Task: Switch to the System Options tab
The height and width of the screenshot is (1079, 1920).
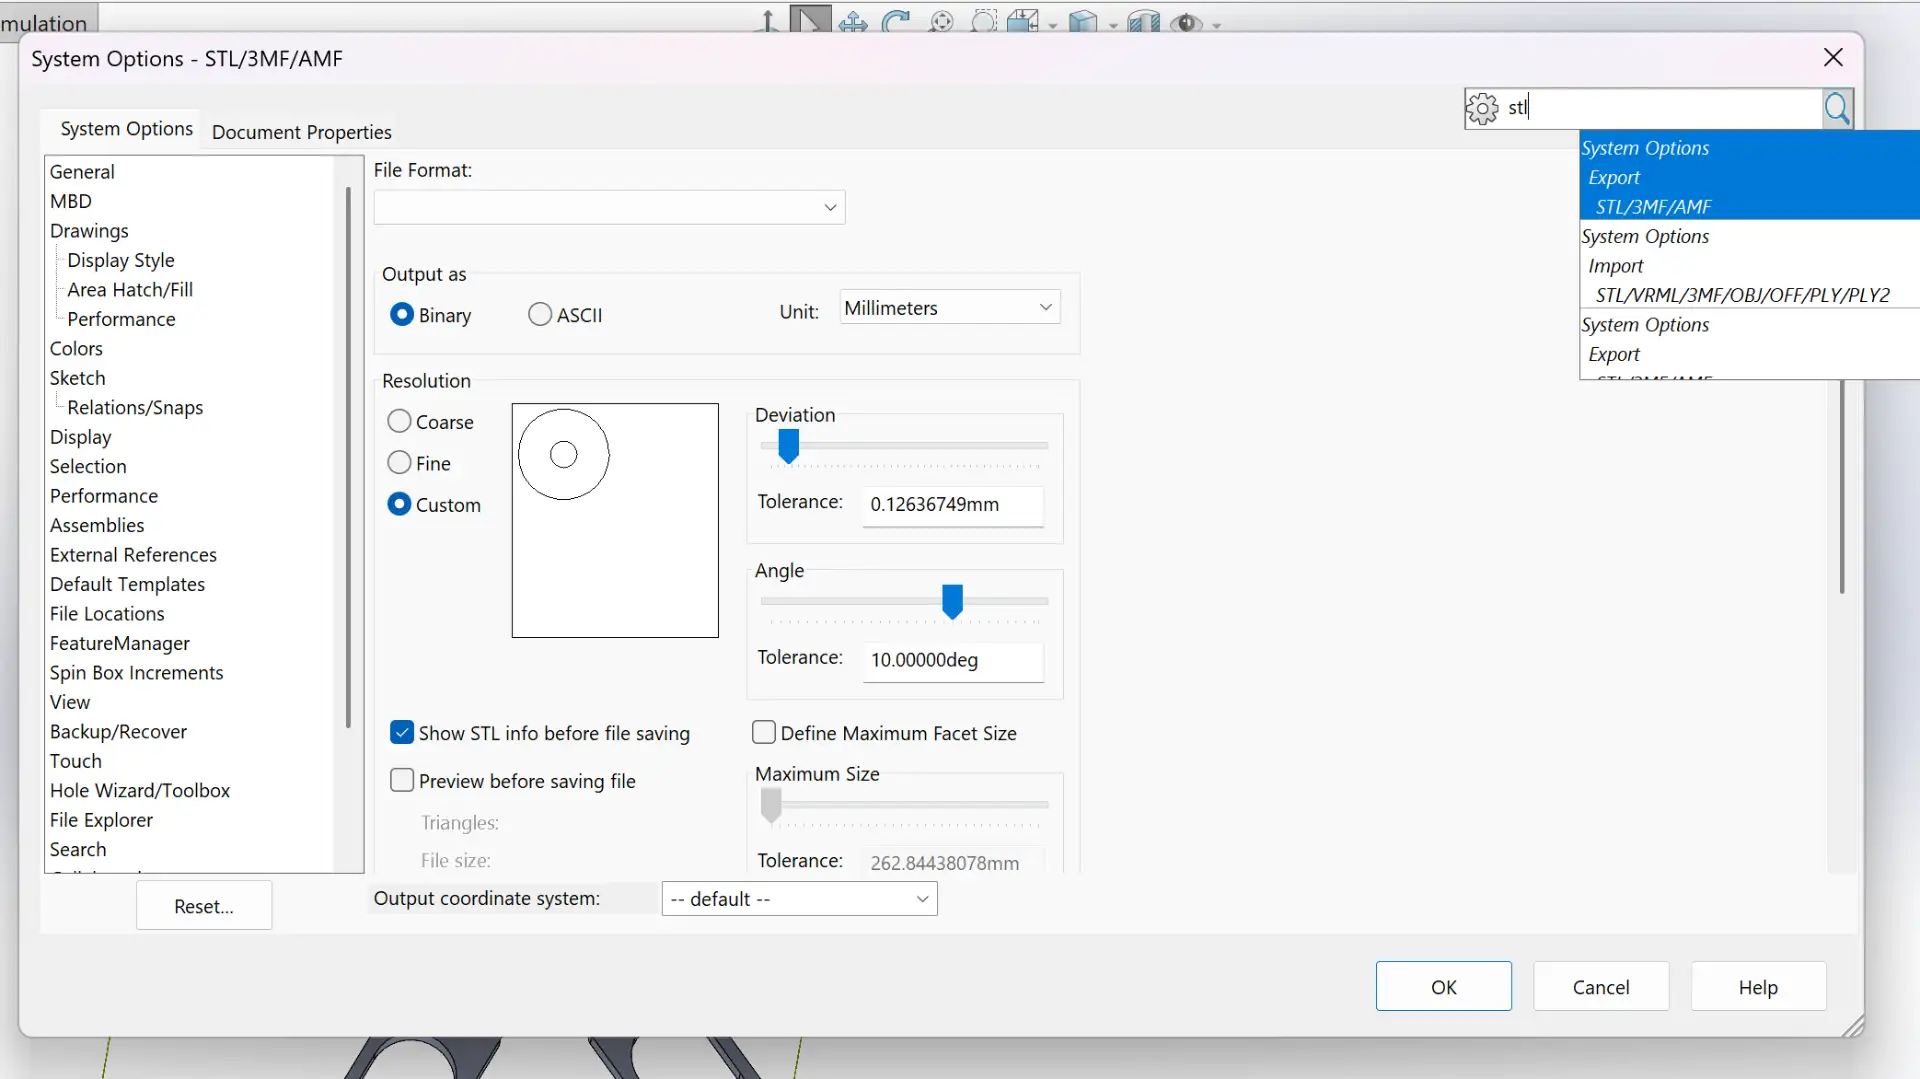Action: 126,129
